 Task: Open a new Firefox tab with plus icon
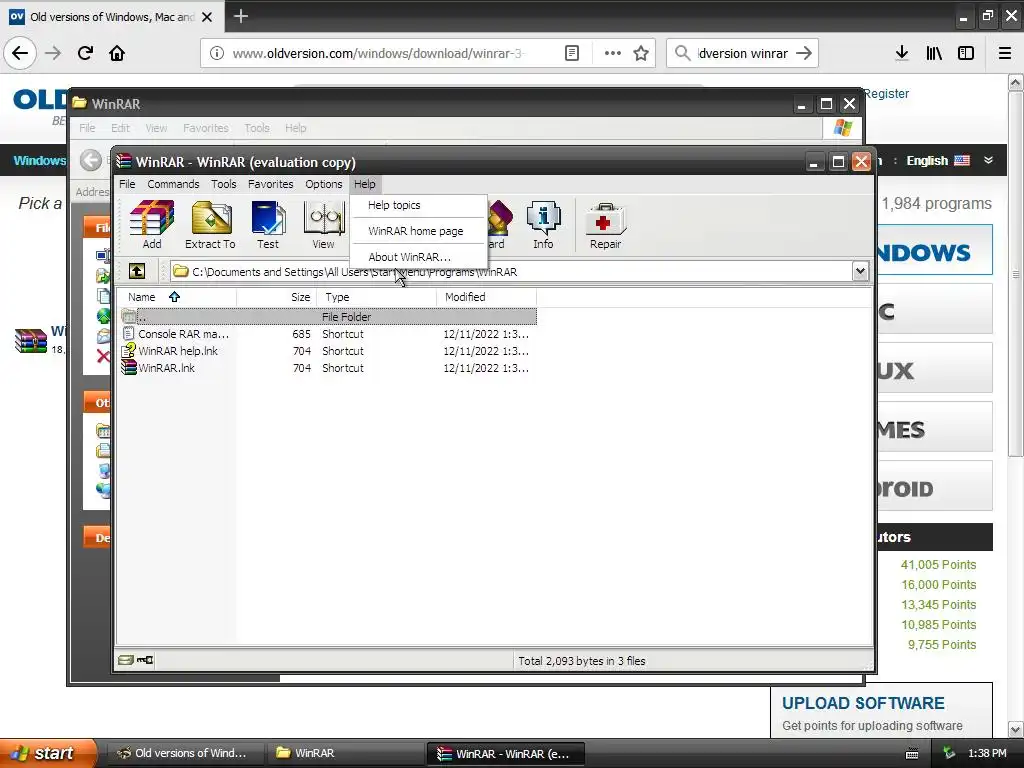(240, 16)
